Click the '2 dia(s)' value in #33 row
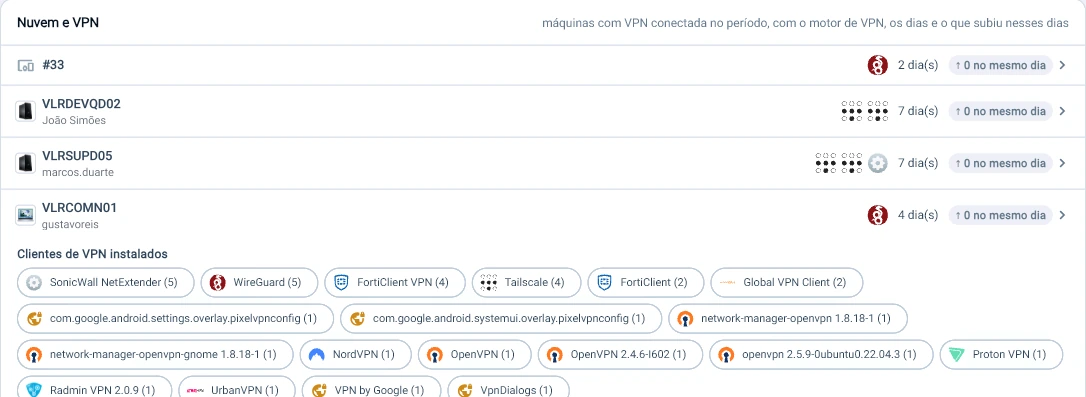Image resolution: width=1086 pixels, height=397 pixels. [x=918, y=66]
